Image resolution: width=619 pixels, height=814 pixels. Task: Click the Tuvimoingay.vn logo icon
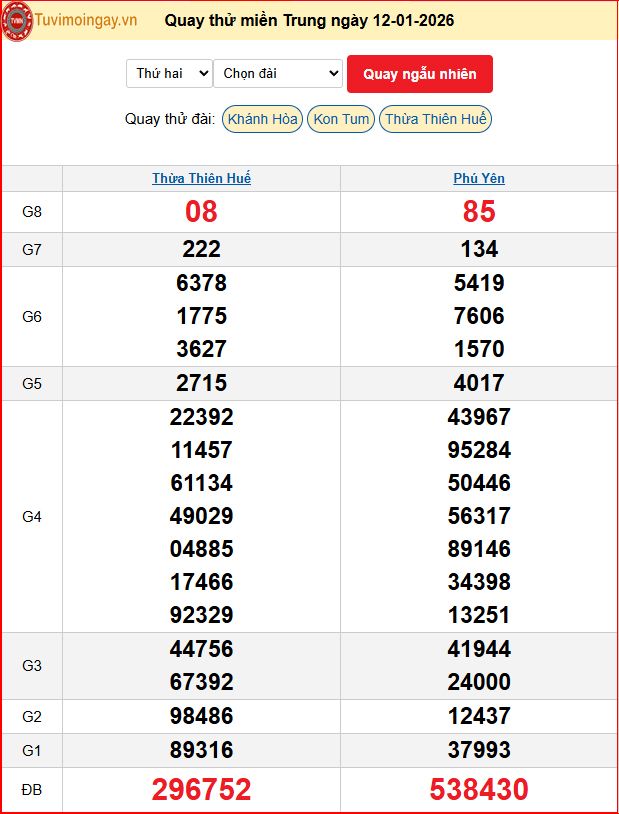pos(17,21)
